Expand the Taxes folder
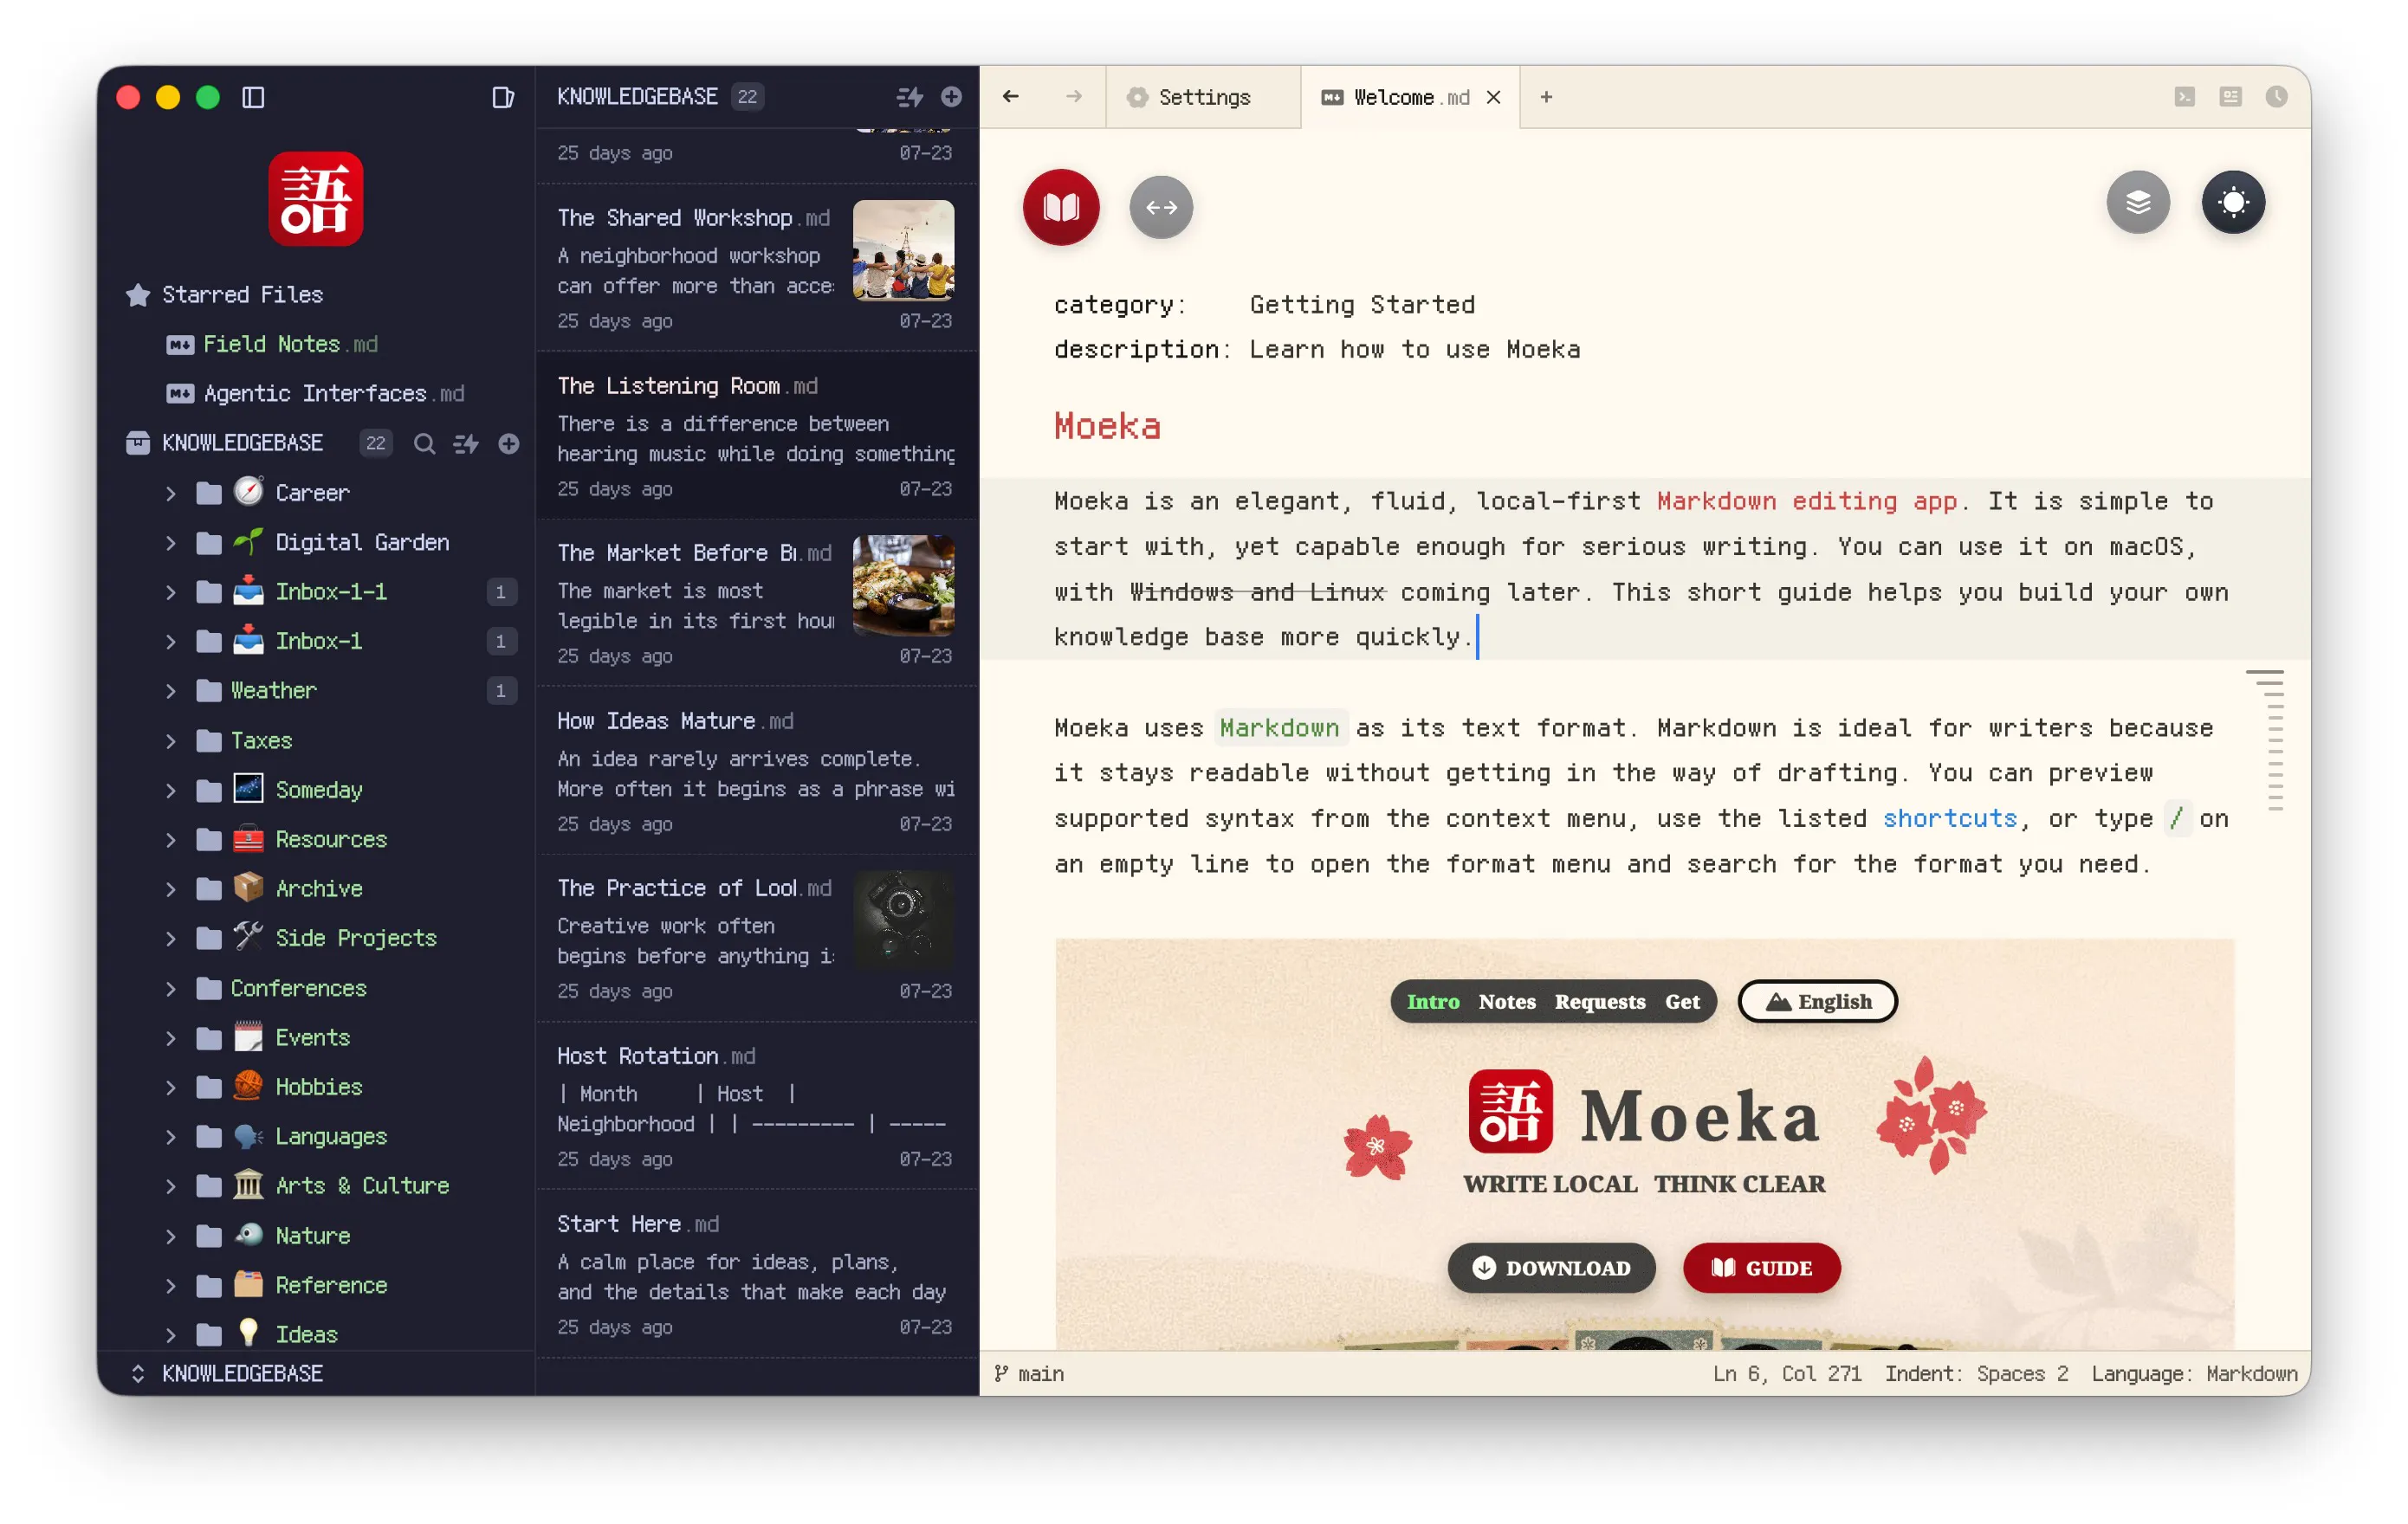The height and width of the screenshot is (1524, 2408). (x=170, y=741)
